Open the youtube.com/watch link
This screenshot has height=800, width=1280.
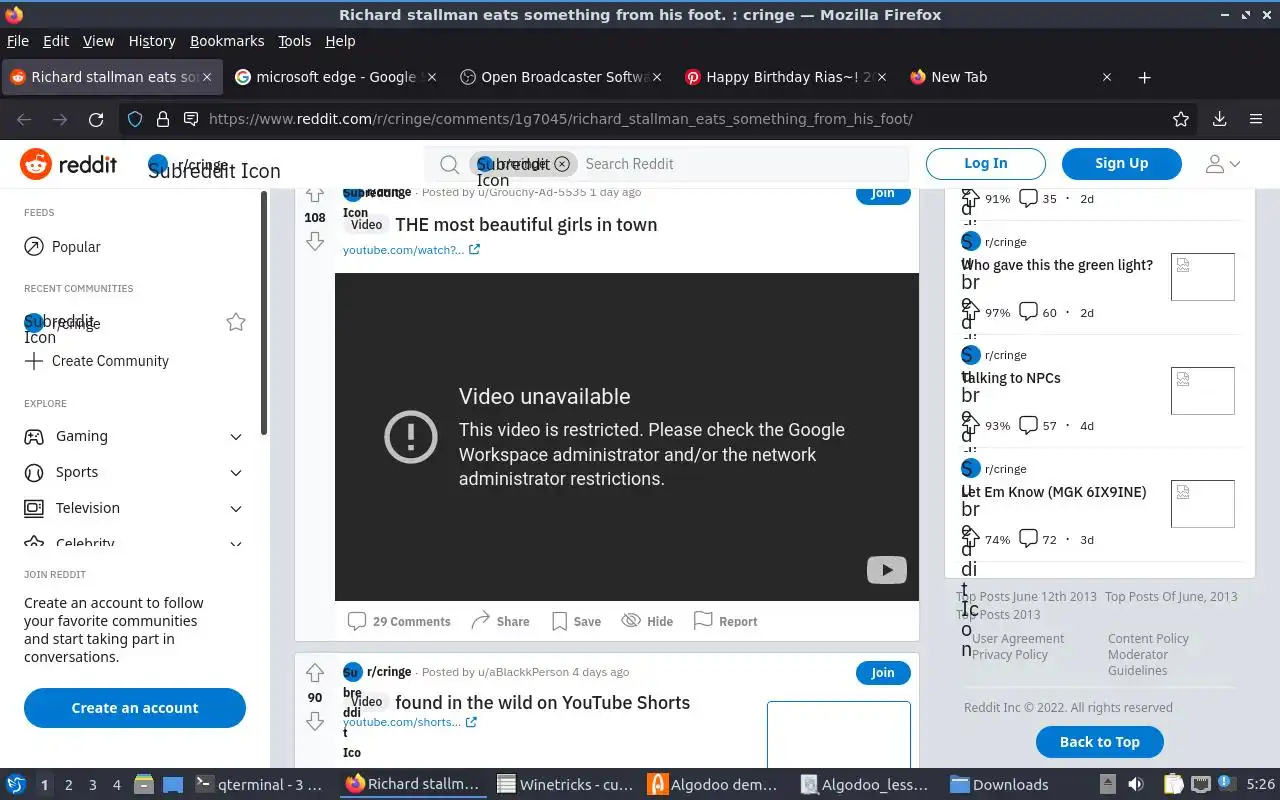pos(411,250)
